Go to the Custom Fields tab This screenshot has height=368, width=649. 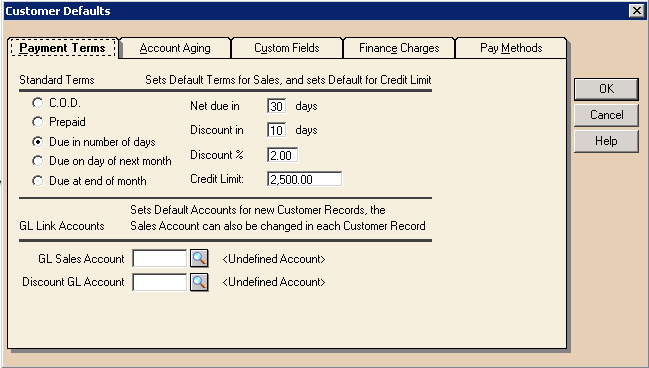tap(287, 48)
